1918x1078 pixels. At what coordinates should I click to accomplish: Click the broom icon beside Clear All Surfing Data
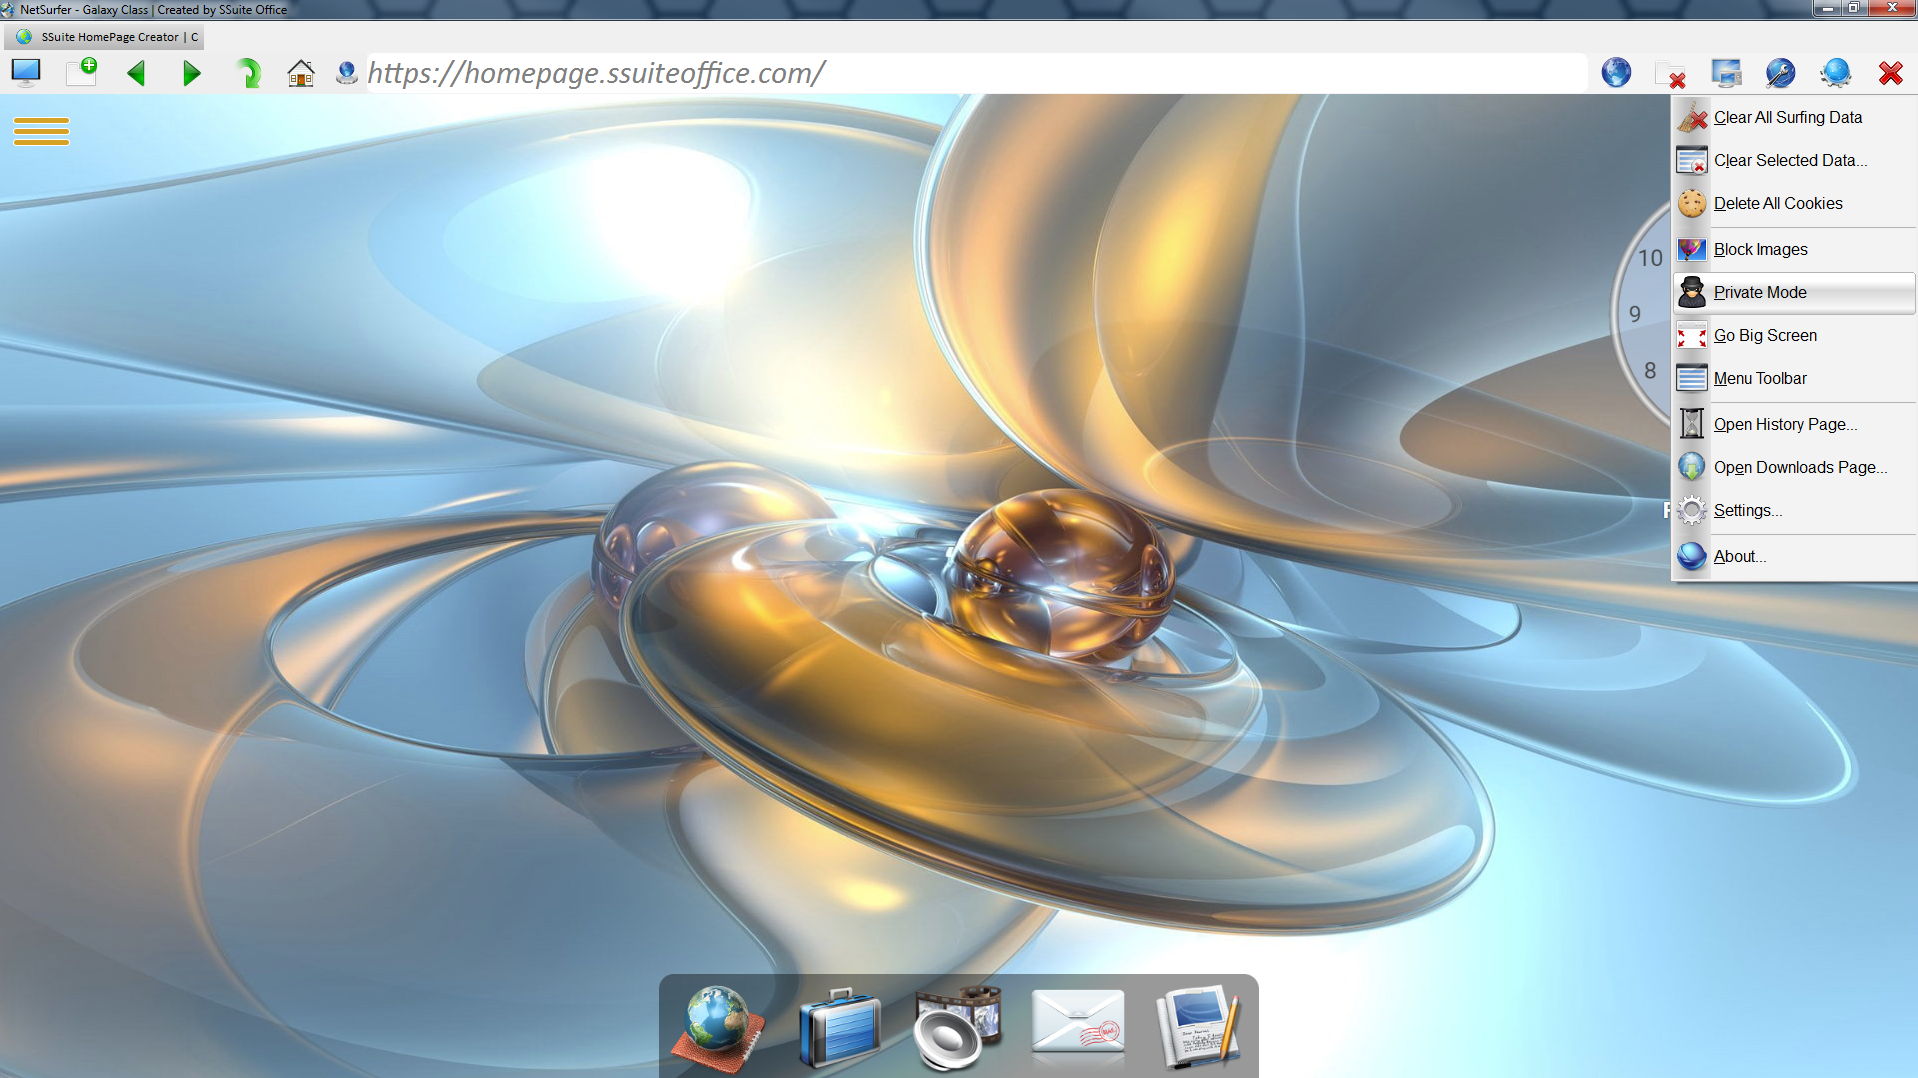point(1692,117)
